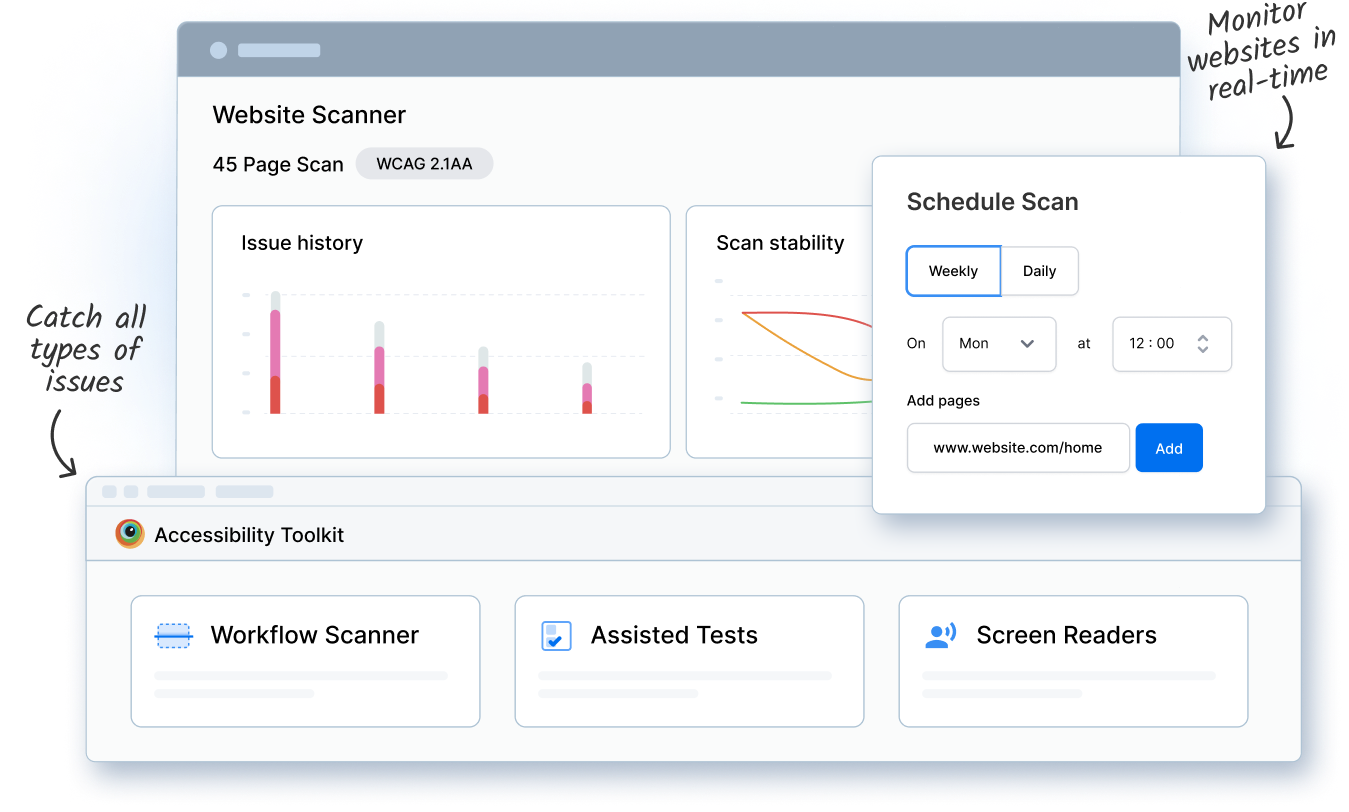
Task: Click the www.website.com/home input field
Action: 1017,448
